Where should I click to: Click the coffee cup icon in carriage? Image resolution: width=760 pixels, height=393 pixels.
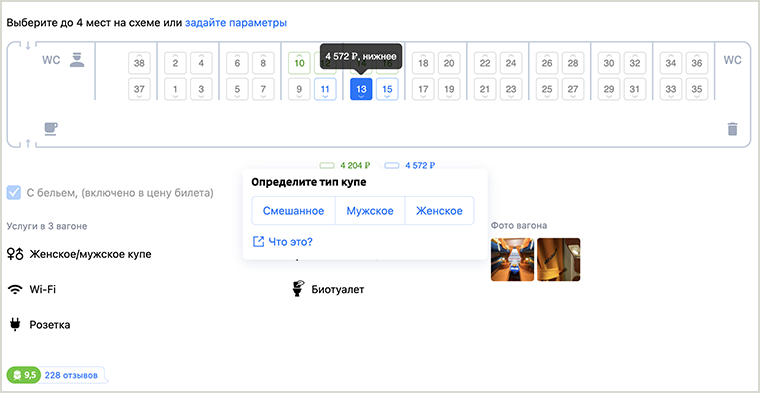point(50,128)
